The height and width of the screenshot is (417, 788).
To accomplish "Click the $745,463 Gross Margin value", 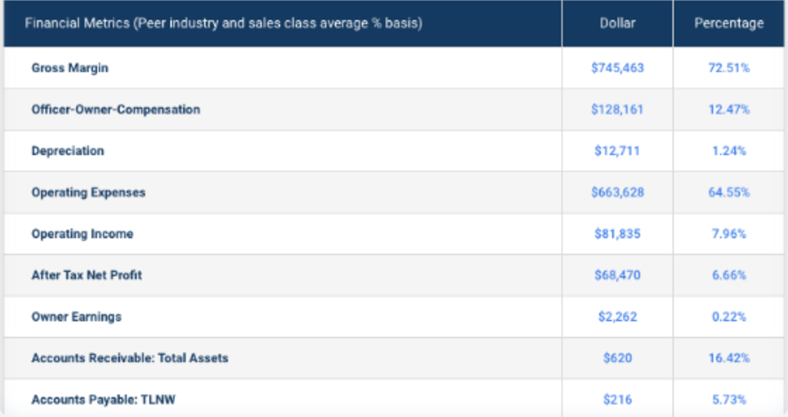I will (x=617, y=68).
